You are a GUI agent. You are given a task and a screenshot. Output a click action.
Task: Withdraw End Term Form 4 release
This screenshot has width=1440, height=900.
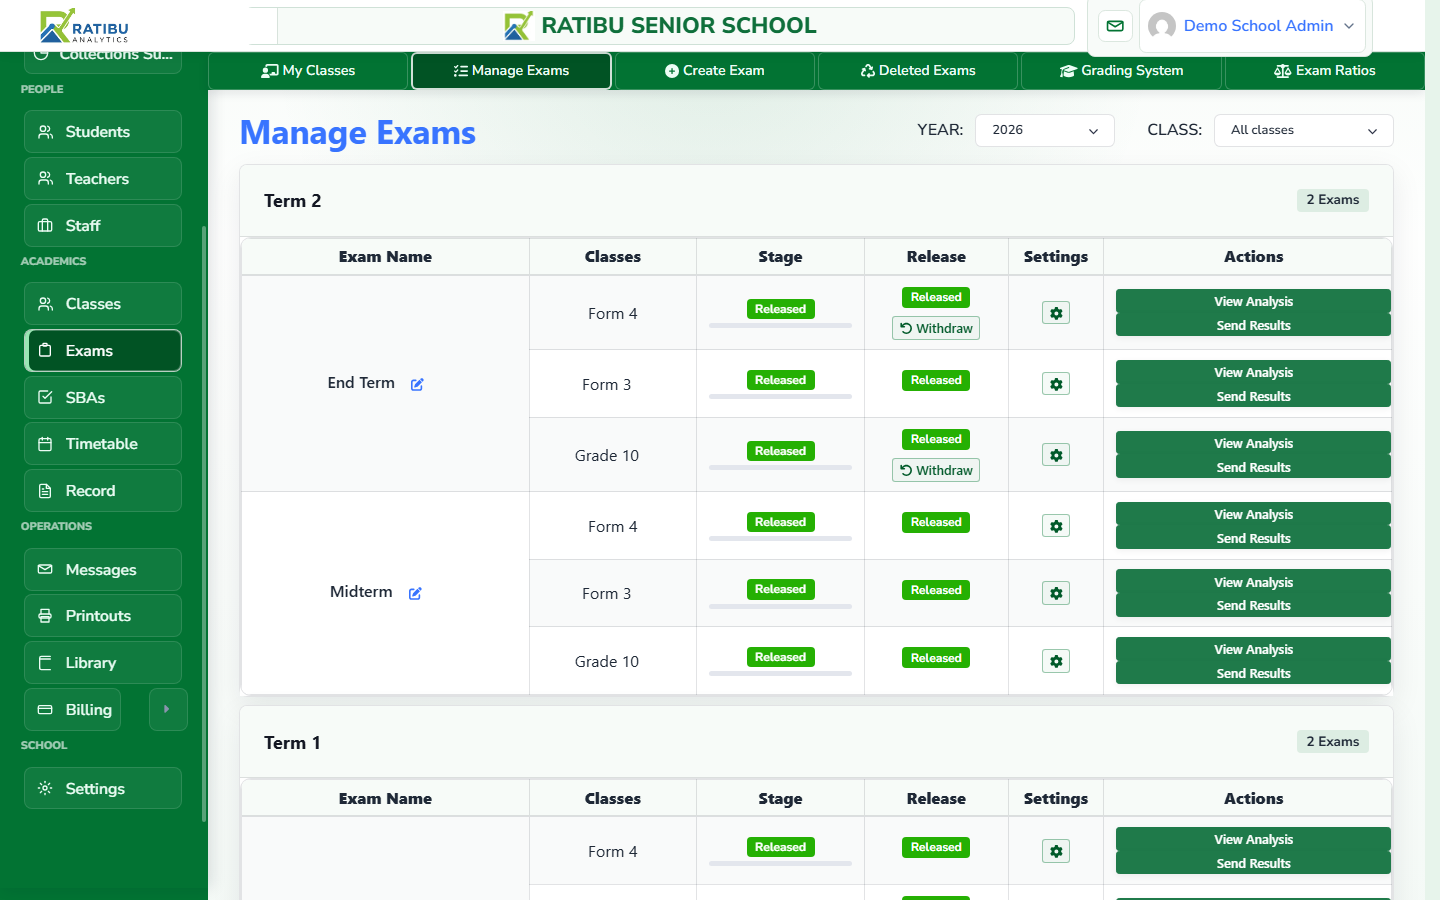click(936, 328)
